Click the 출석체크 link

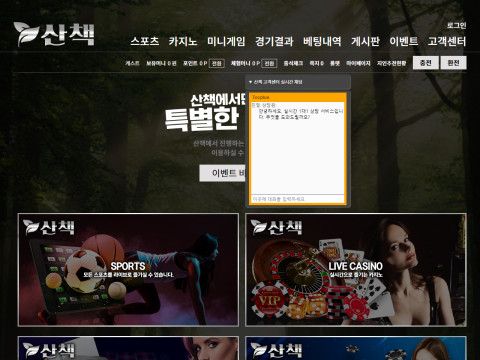coord(293,63)
